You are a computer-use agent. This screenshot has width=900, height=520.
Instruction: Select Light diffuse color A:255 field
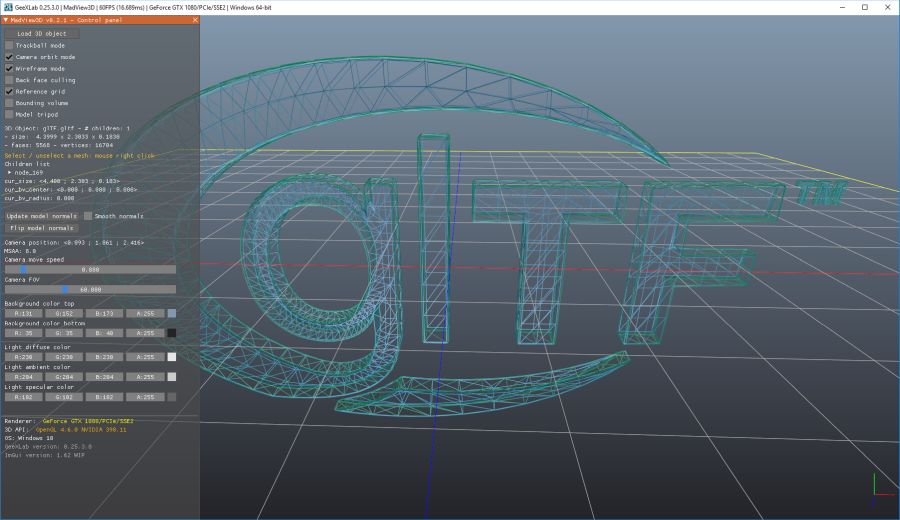tap(145, 357)
